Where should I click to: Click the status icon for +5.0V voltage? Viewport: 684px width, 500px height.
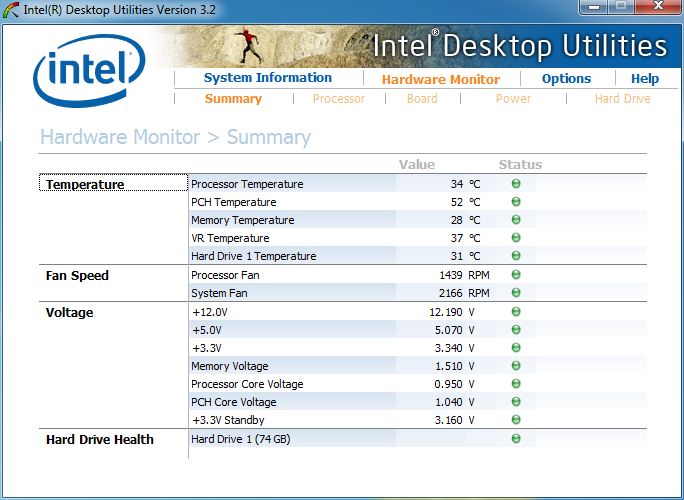tap(516, 329)
